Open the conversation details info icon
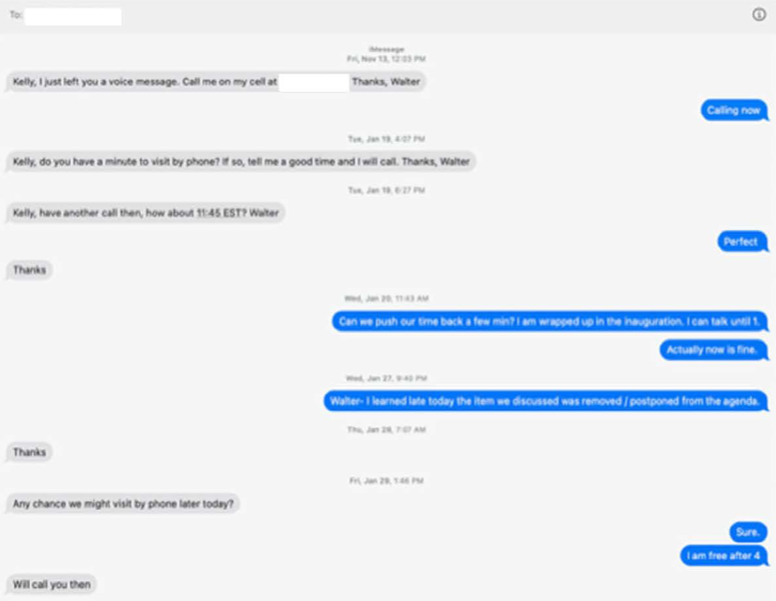776x601 pixels. coord(759,15)
